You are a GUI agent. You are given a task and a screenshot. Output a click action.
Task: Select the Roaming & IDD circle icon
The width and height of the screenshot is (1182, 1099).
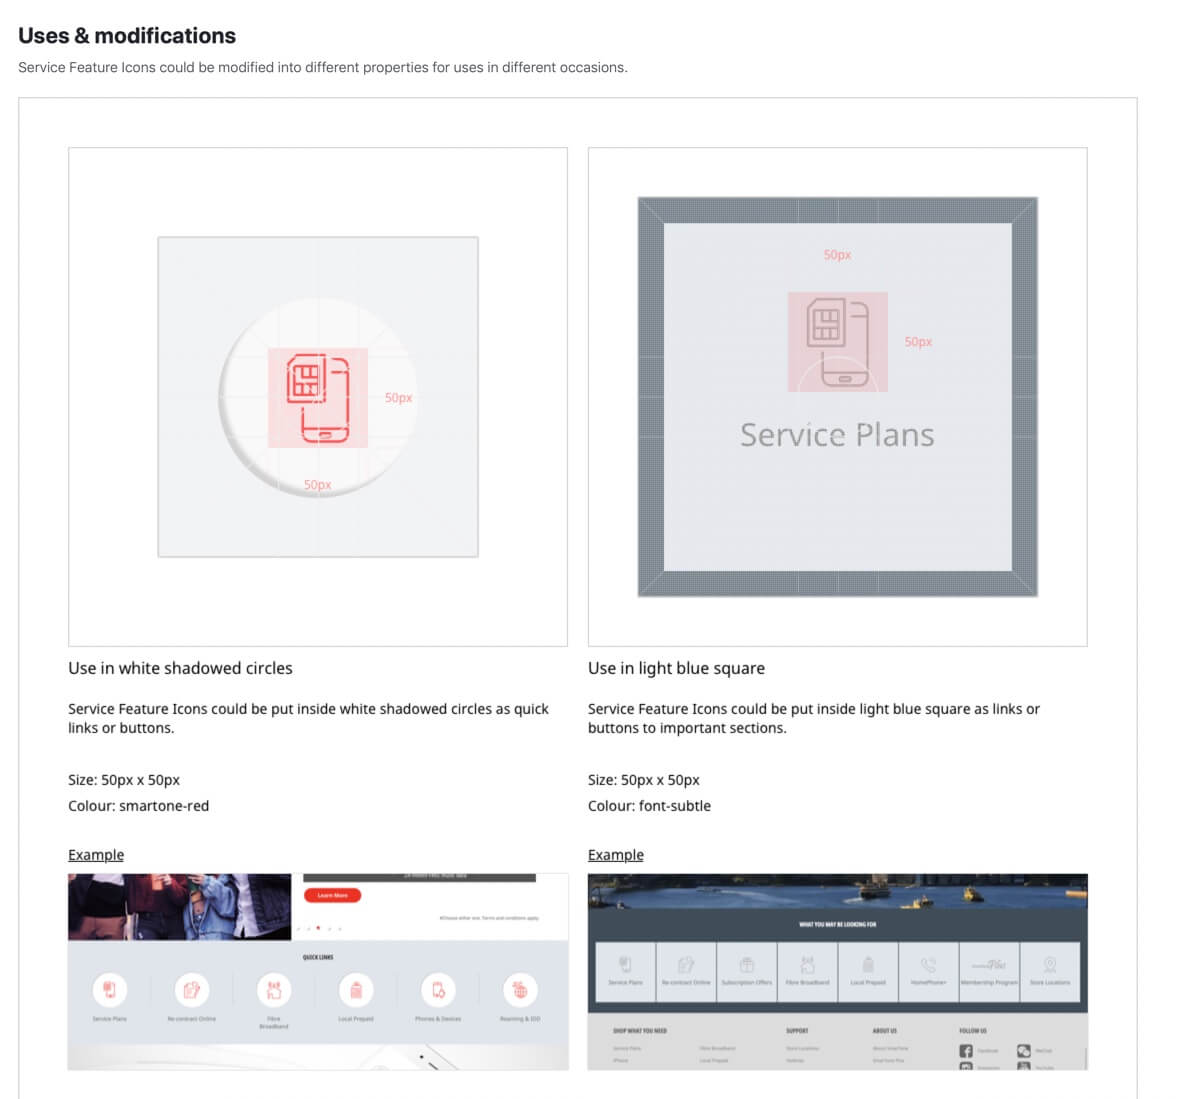click(519, 990)
